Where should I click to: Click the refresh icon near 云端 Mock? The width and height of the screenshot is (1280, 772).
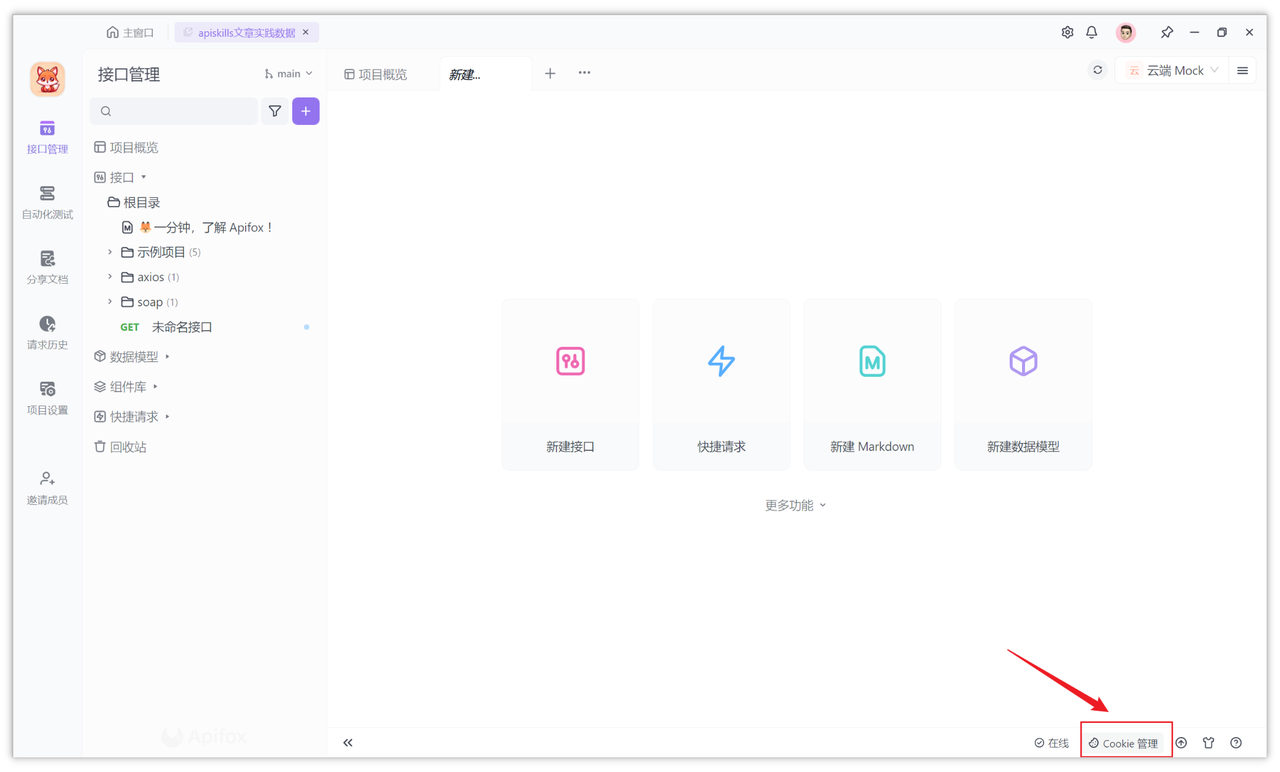(x=1098, y=70)
